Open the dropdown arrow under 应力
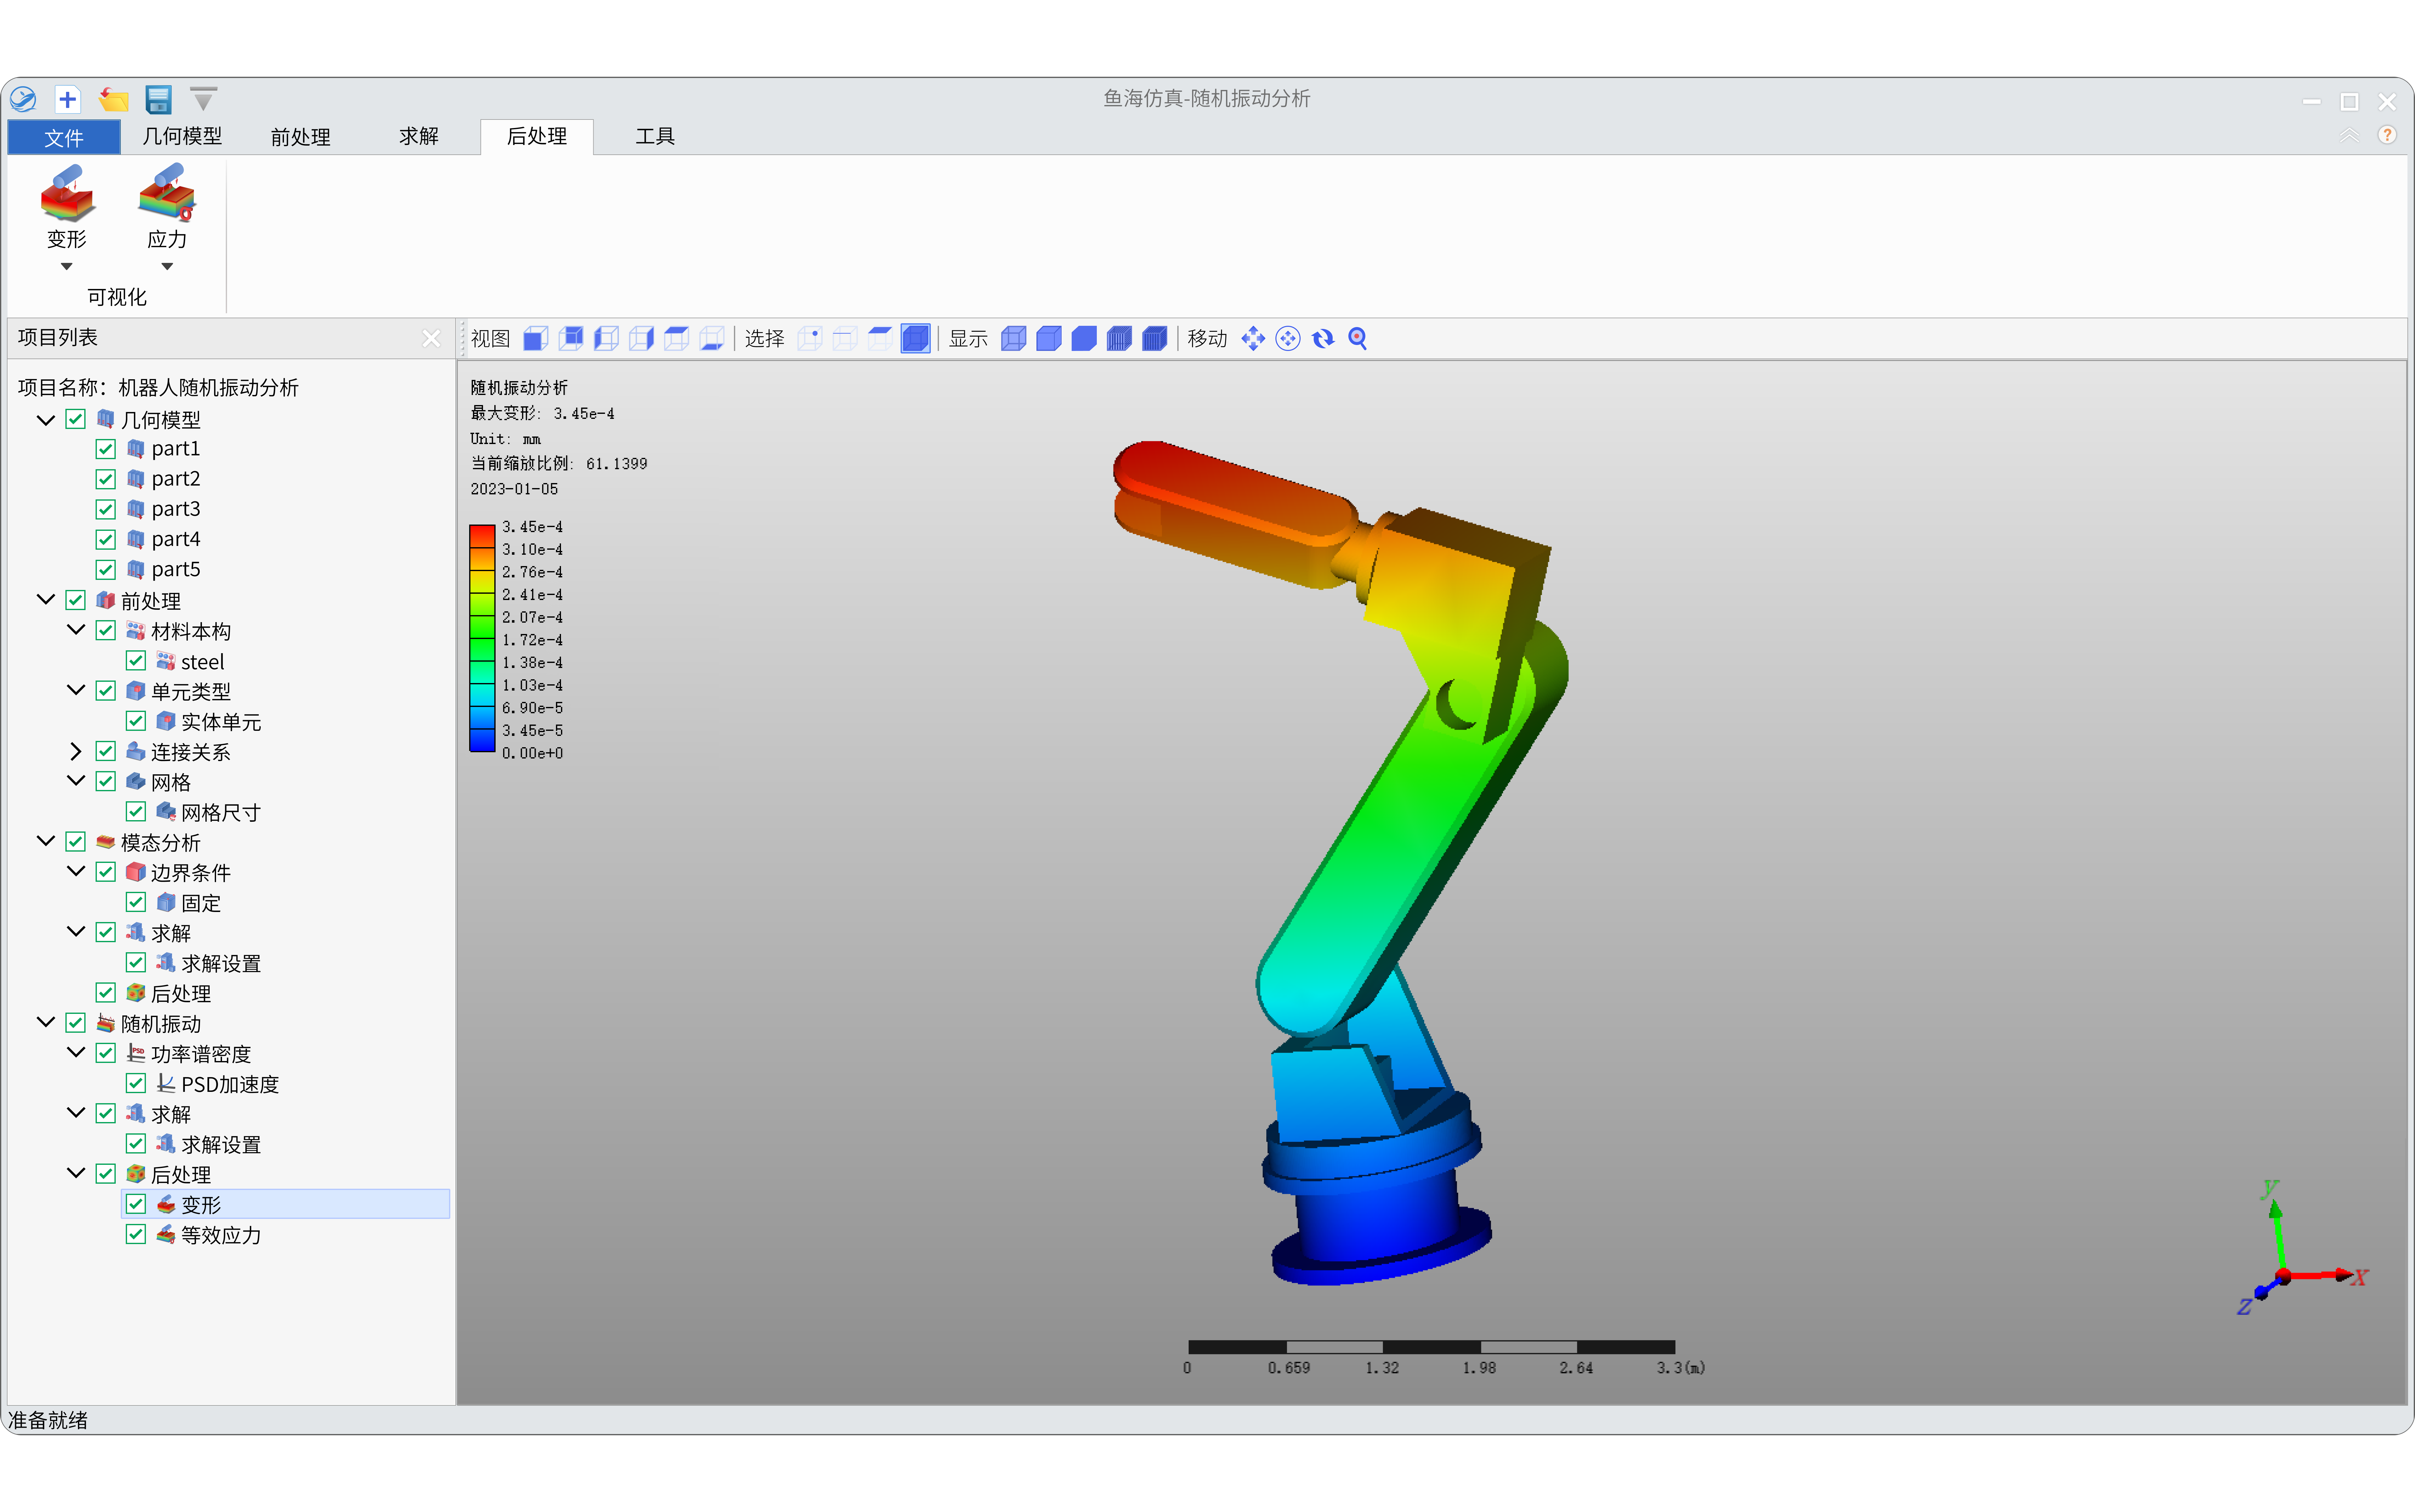The image size is (2415, 1512). click(167, 267)
